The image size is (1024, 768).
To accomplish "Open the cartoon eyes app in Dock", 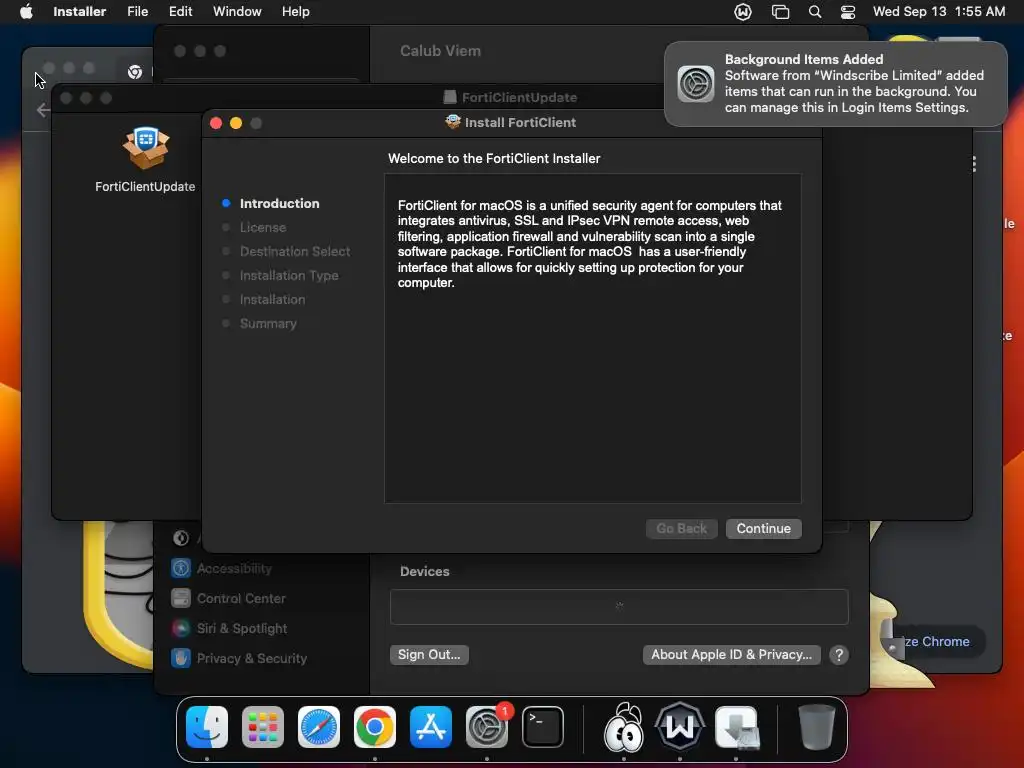I will click(623, 727).
